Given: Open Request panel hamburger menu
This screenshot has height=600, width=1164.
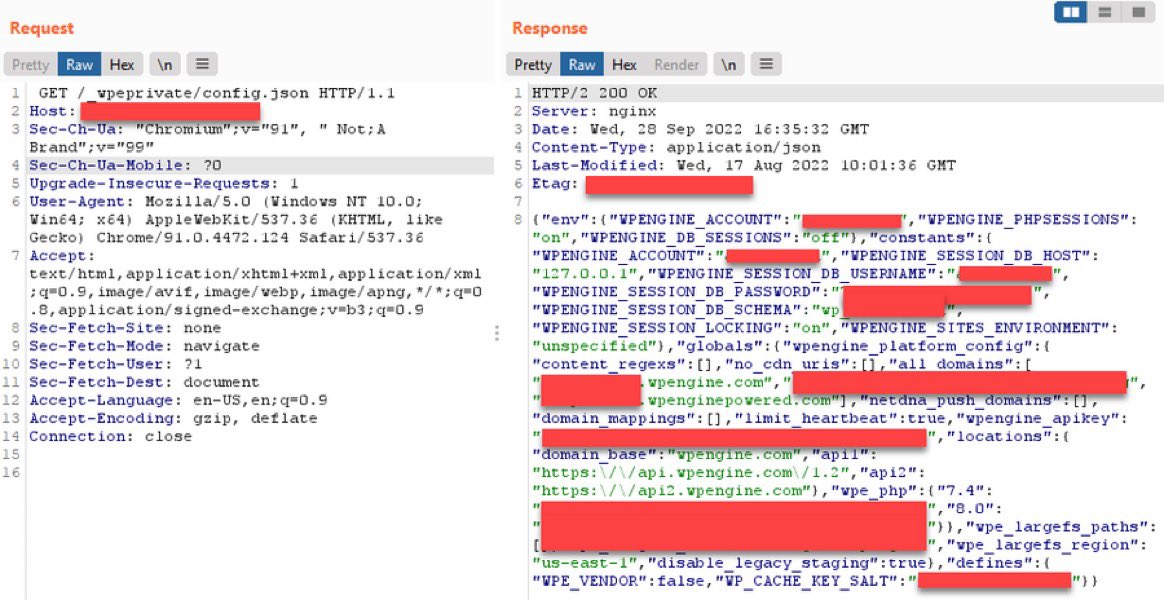Looking at the screenshot, I should [202, 65].
